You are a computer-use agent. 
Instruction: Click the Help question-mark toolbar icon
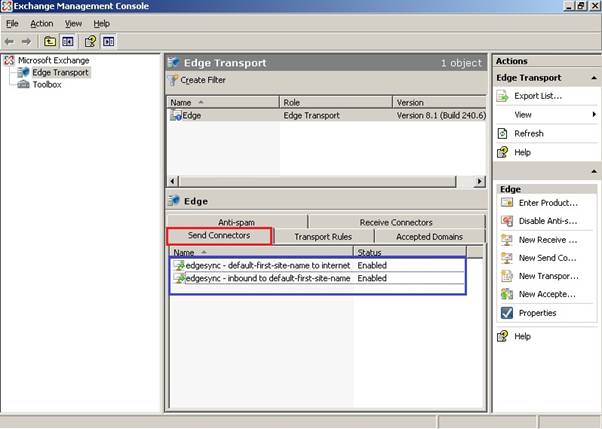[x=90, y=41]
